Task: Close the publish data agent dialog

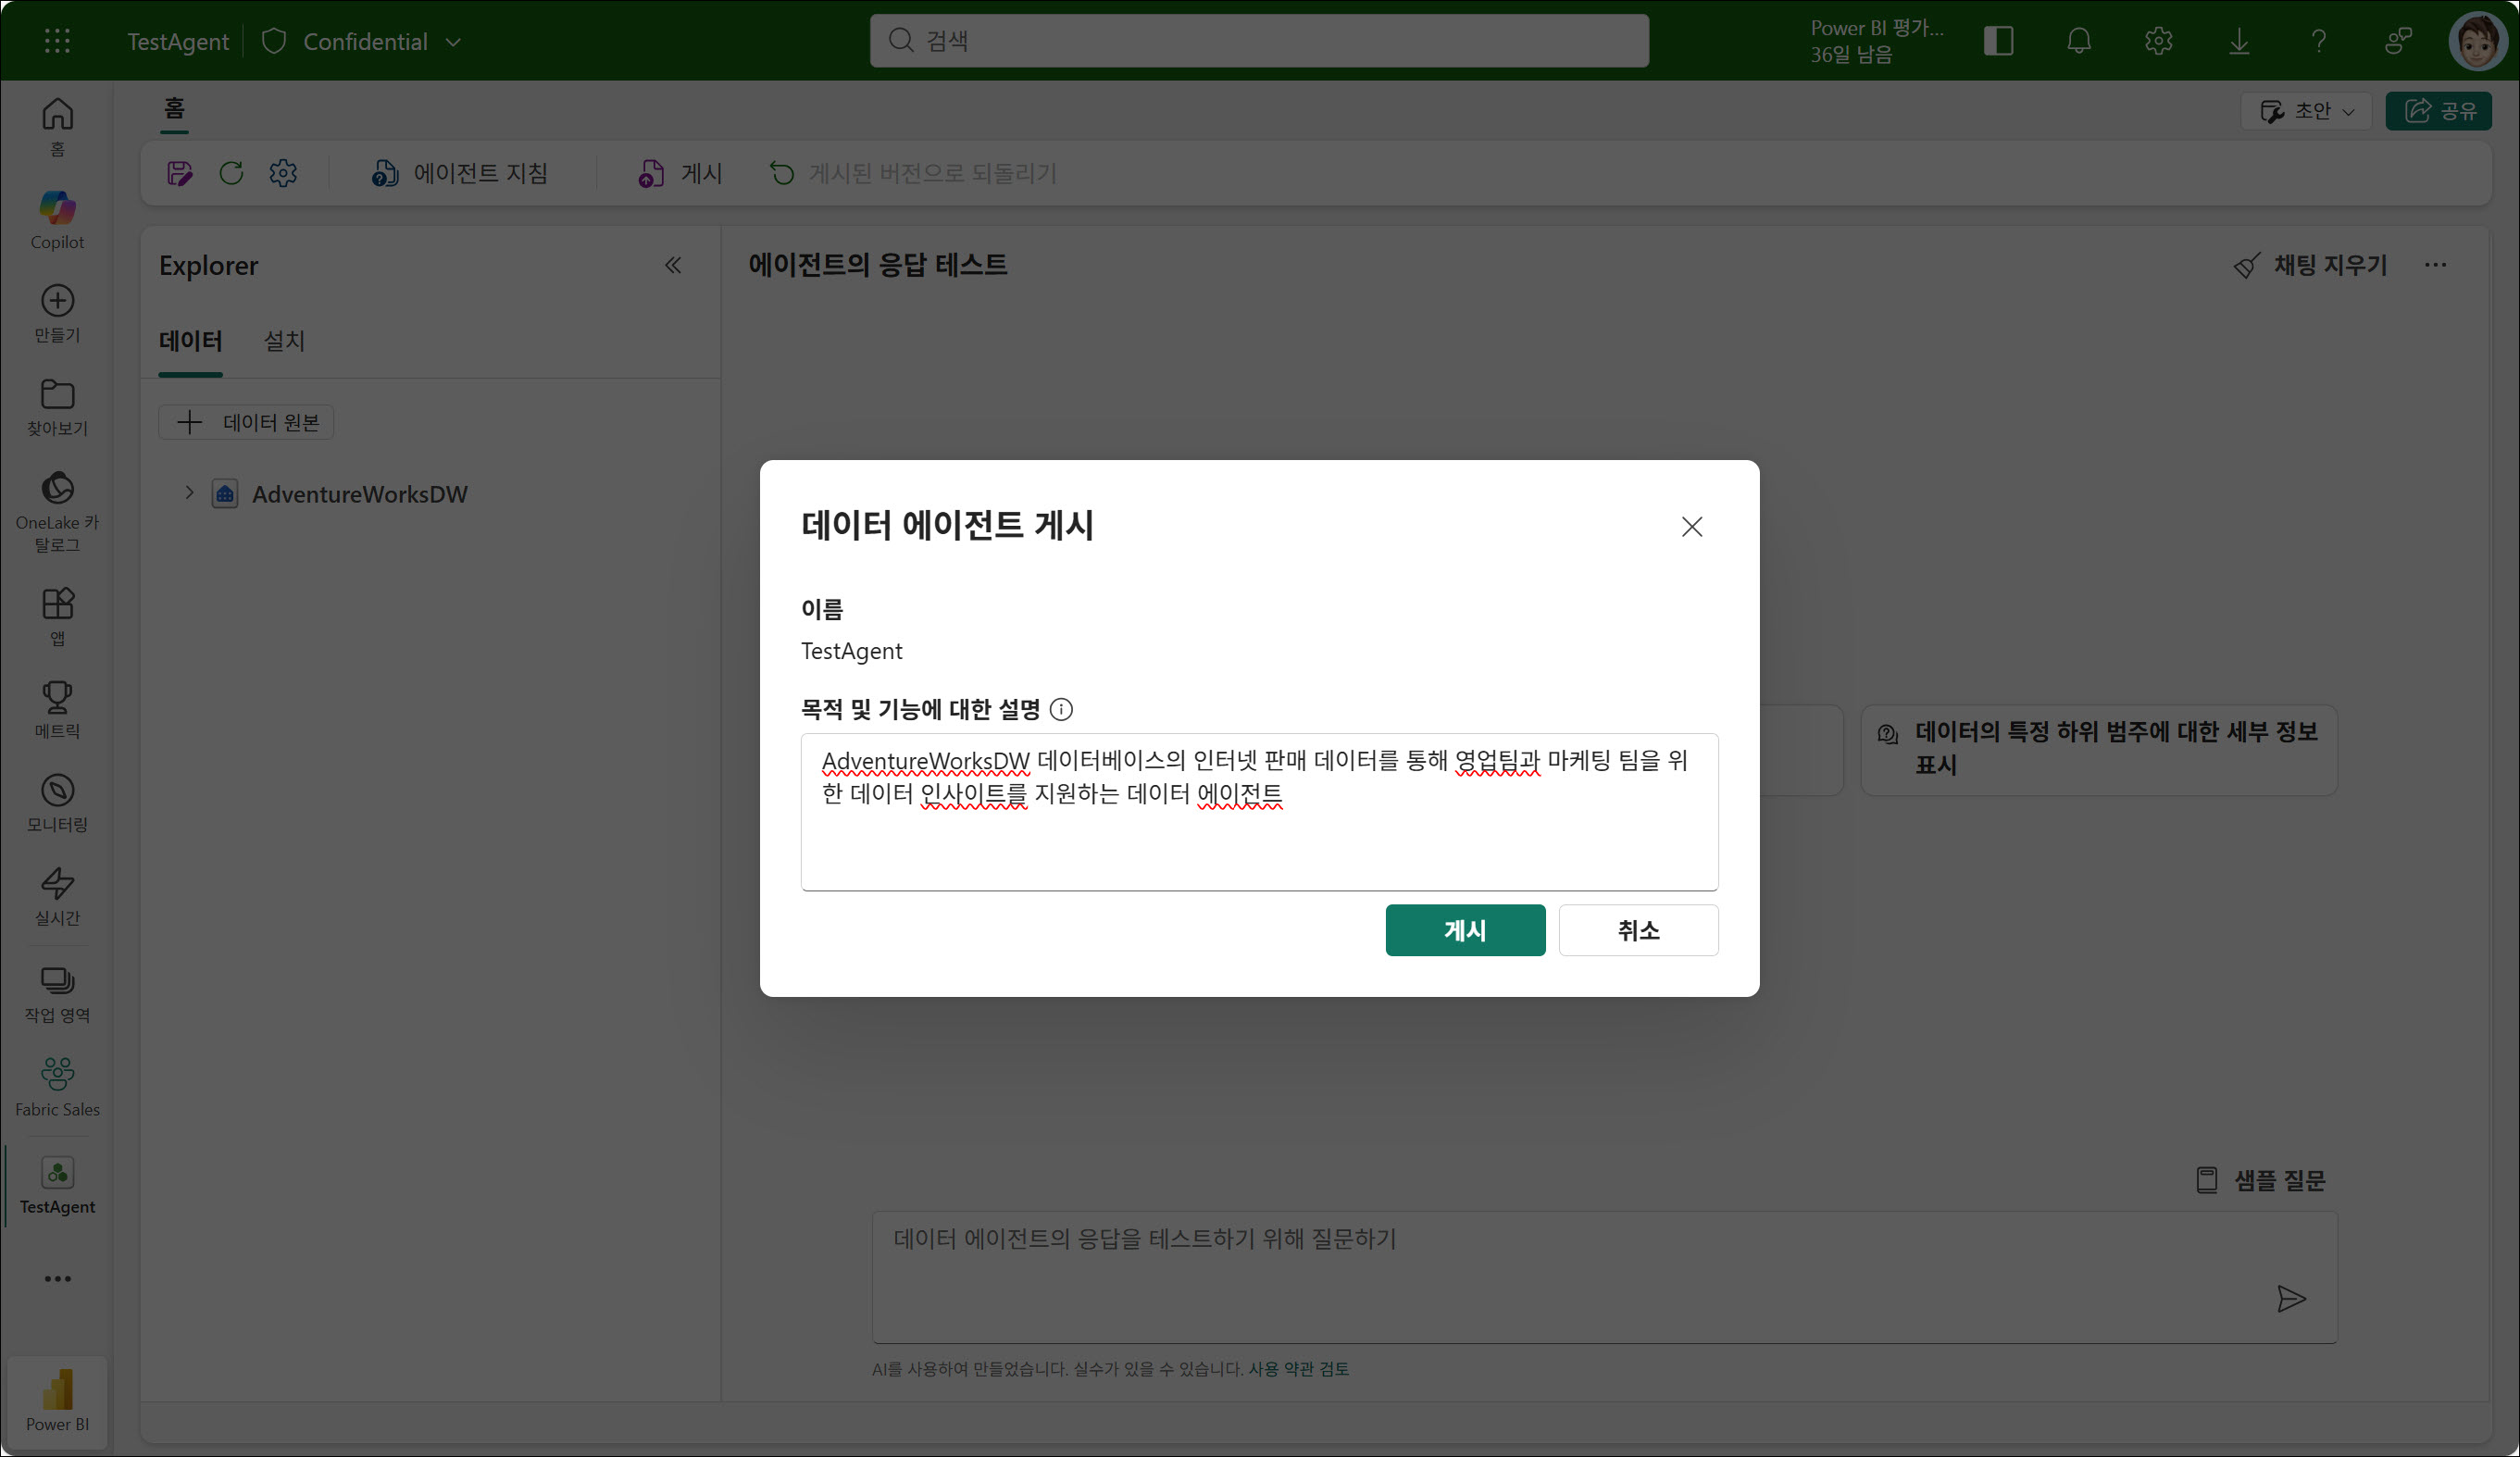Action: [1691, 526]
